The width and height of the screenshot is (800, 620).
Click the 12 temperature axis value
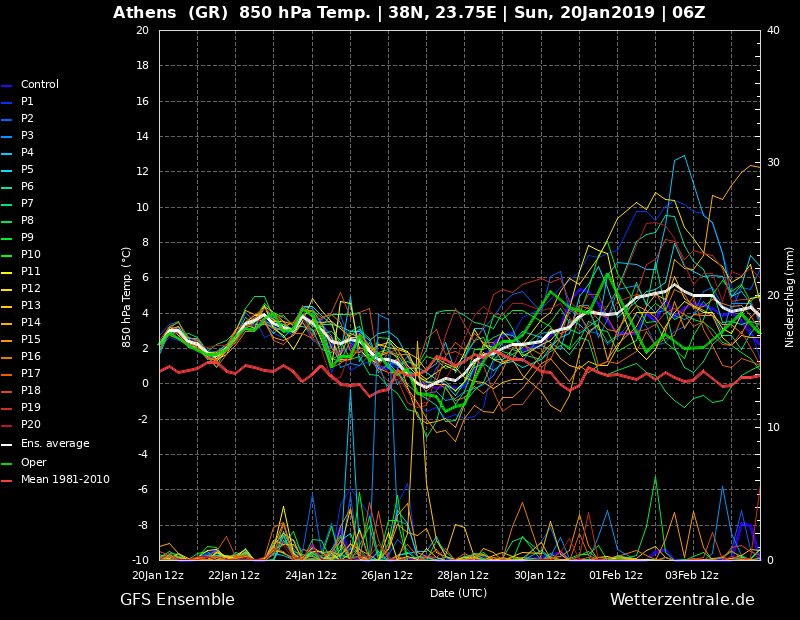(142, 171)
